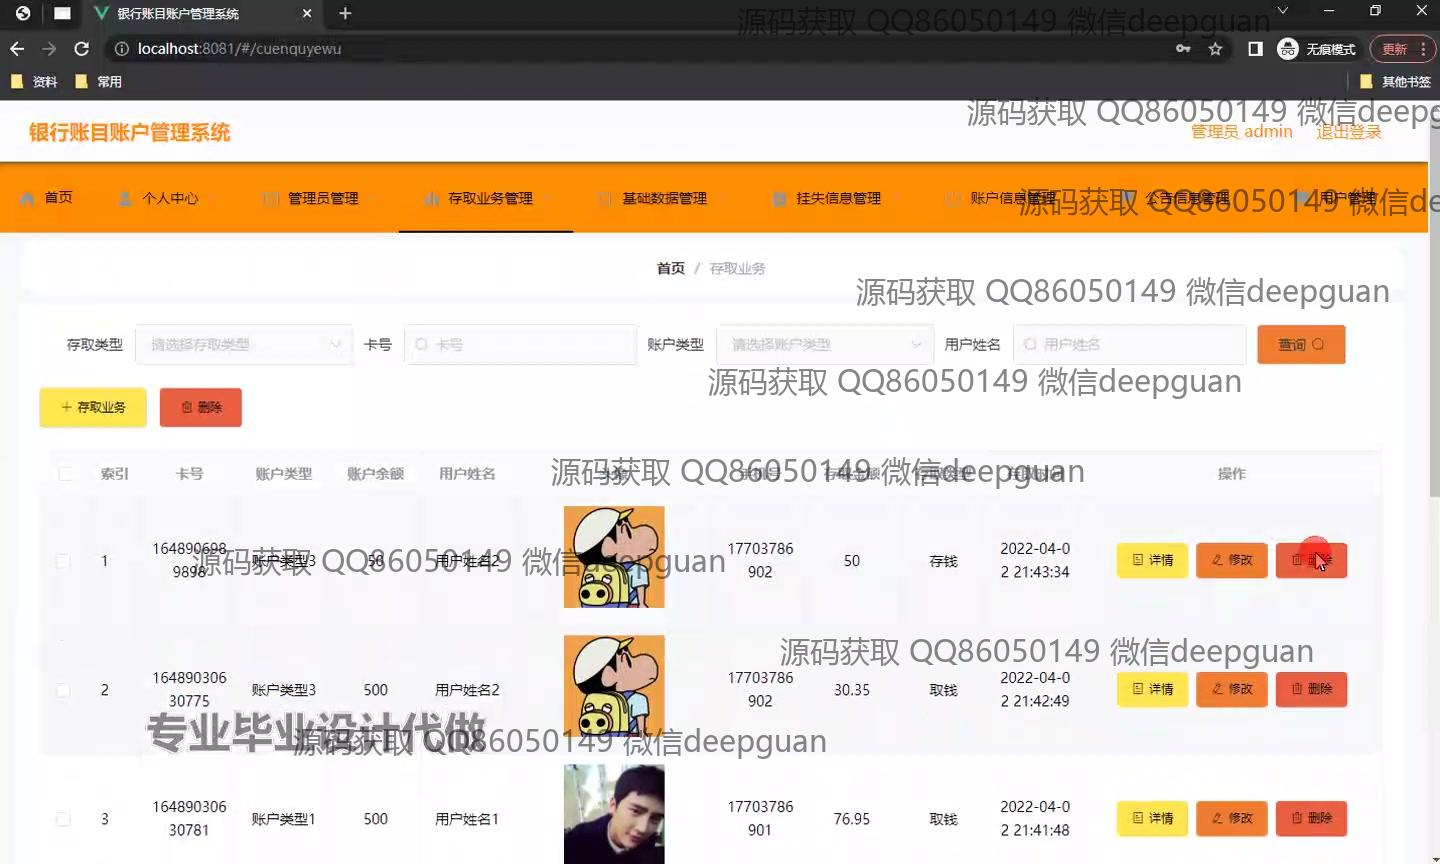Click the 存钱 cell in row 1

click(x=944, y=561)
